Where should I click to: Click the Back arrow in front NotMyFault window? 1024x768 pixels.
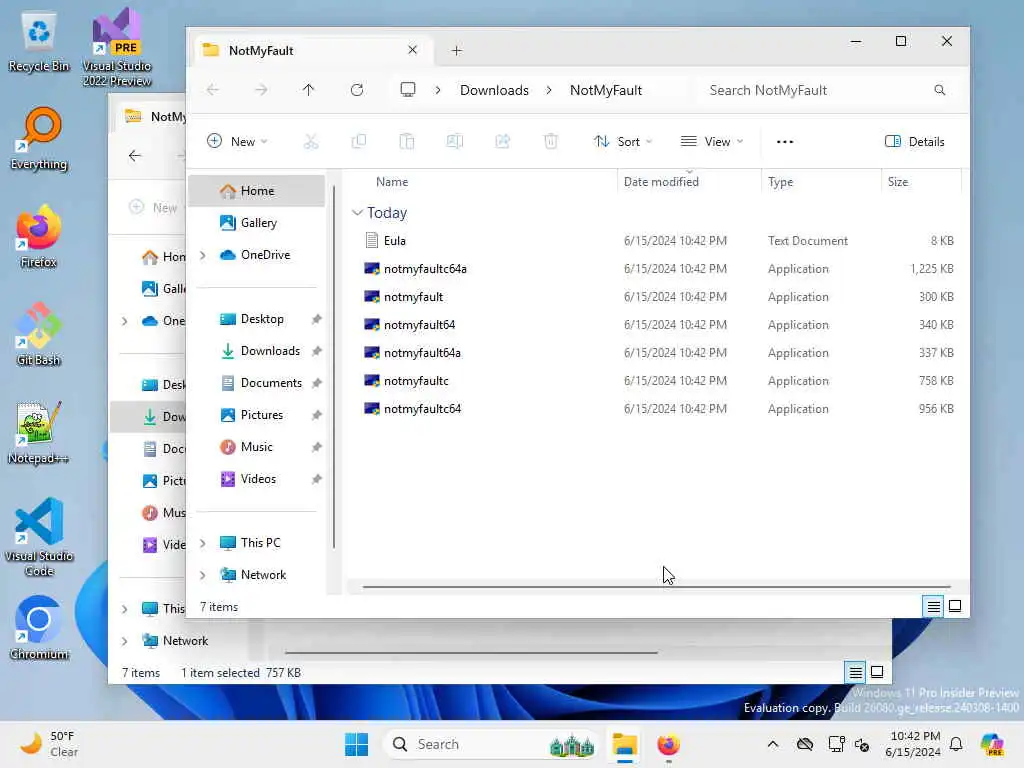click(x=213, y=90)
